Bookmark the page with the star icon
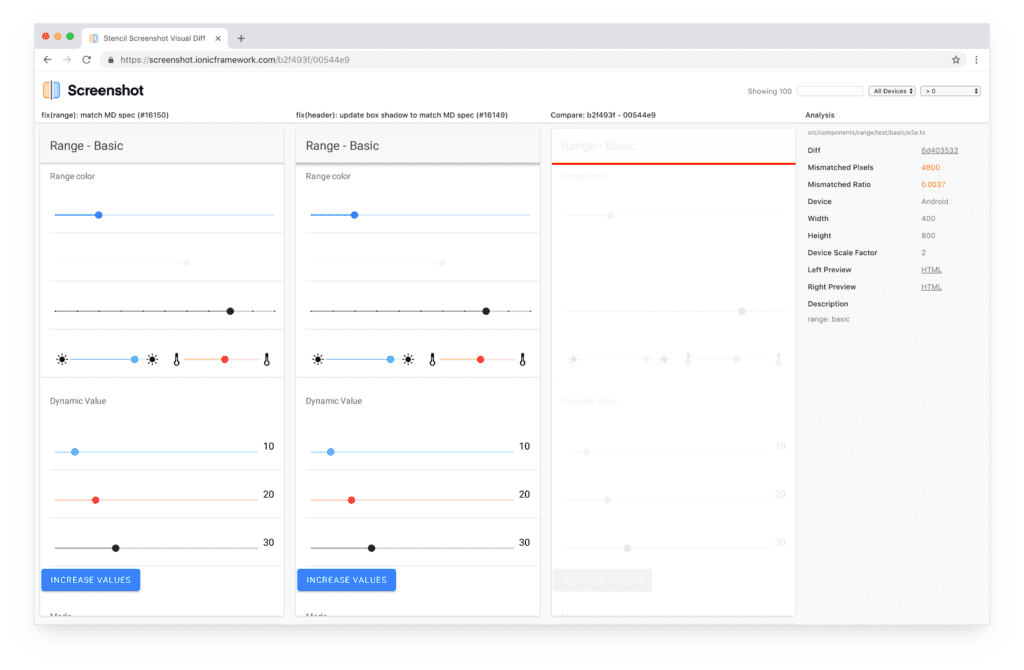This screenshot has width=1024, height=670. tap(955, 60)
